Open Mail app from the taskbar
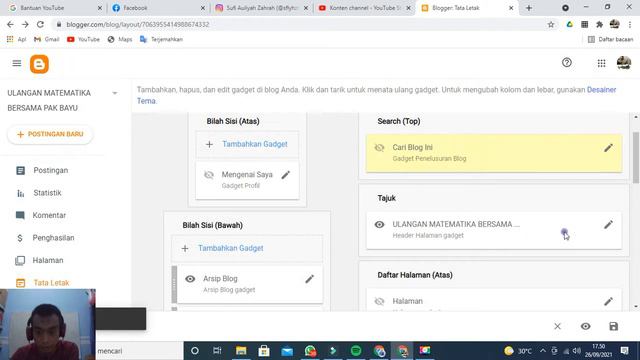640x360 pixels. [287, 351]
